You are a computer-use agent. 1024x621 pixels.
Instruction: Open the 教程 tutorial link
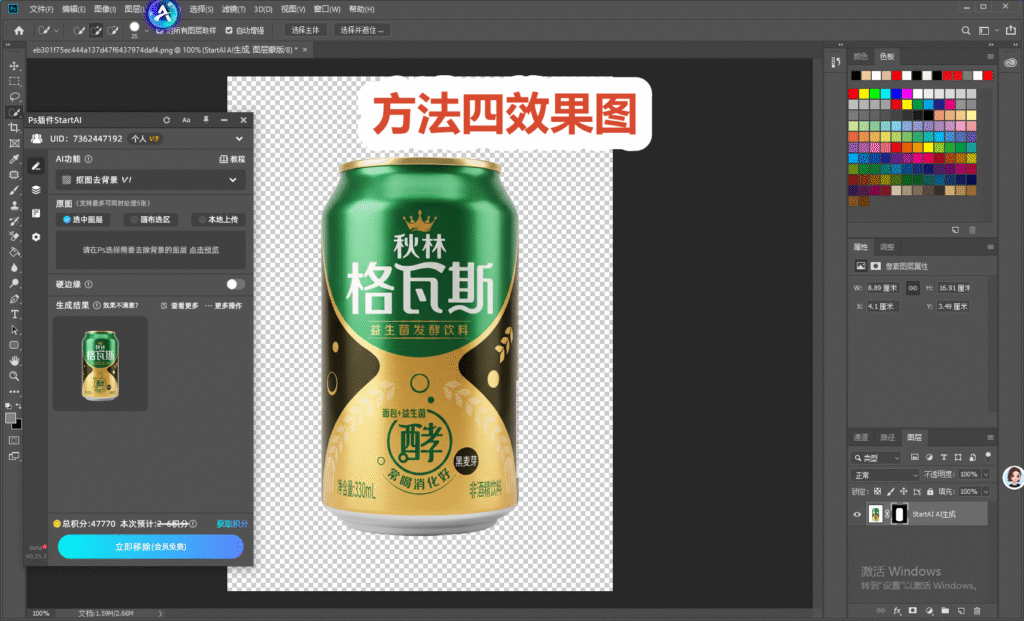coord(232,159)
